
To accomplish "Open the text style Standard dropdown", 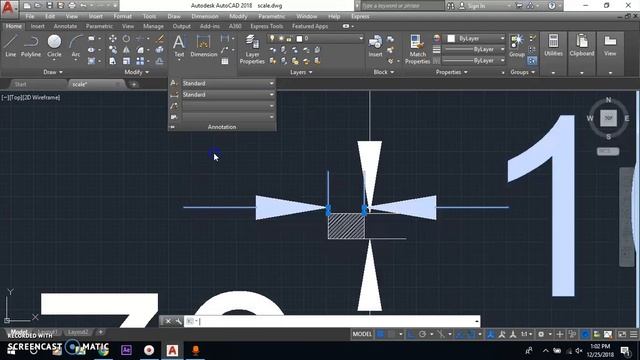I will pyautogui.click(x=228, y=83).
